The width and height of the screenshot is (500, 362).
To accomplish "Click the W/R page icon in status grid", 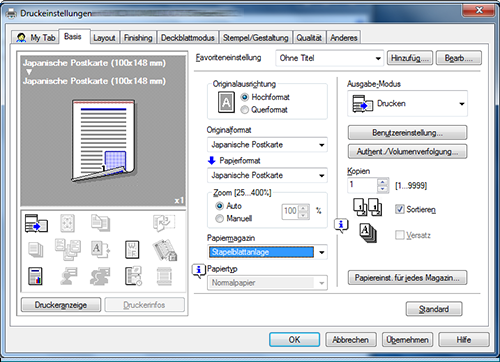I will click(132, 250).
